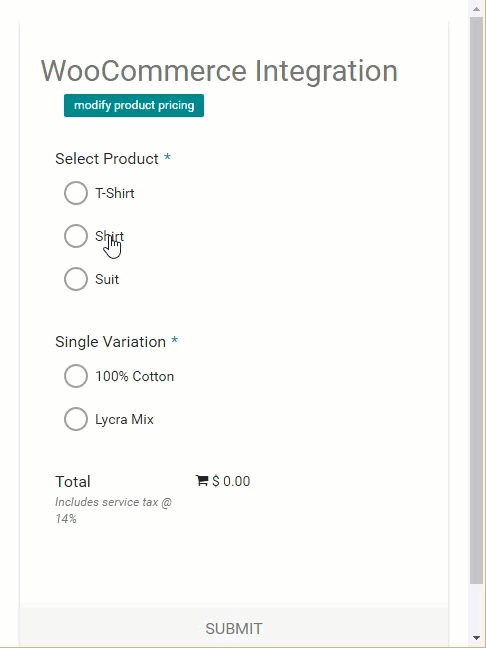Submit the form with SUBMIT button
This screenshot has height=648, width=486.
tap(234, 628)
